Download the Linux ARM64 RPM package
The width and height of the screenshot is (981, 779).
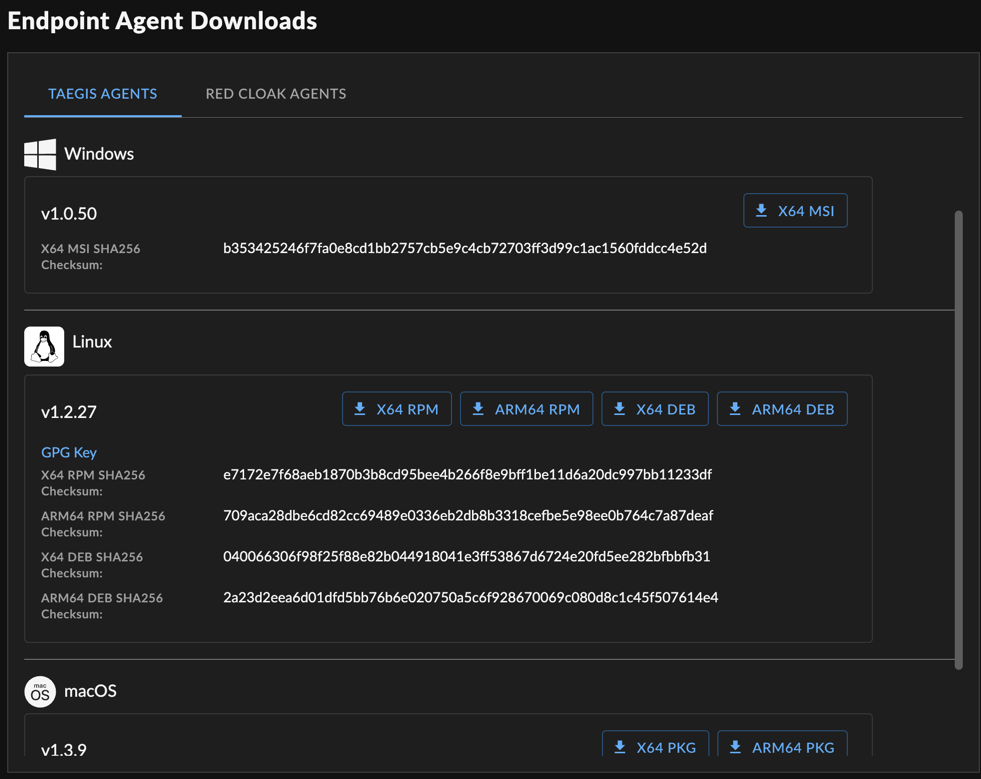tap(526, 409)
